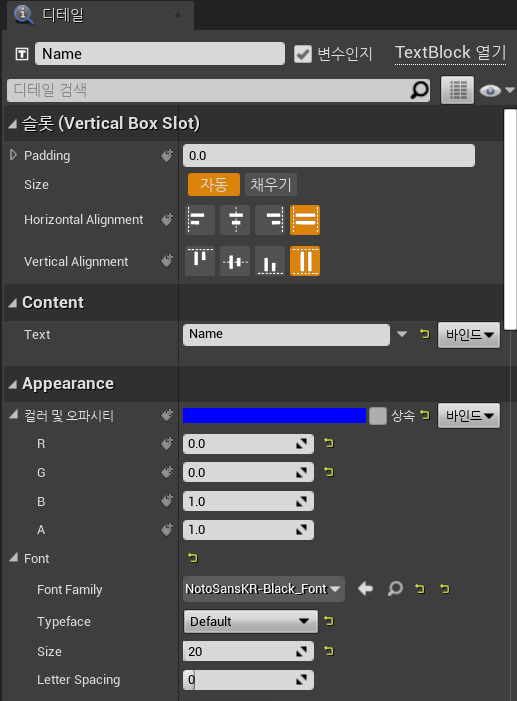Reset the G channel value
Viewport: 517px width, 701px height.
point(329,472)
